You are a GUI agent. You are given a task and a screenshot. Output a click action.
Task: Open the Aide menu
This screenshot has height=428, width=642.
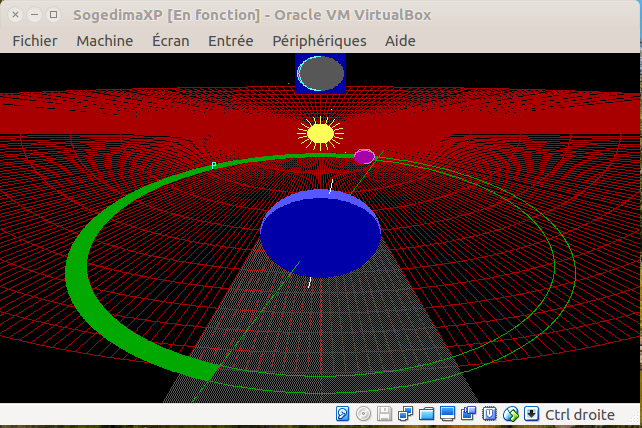pyautogui.click(x=400, y=41)
